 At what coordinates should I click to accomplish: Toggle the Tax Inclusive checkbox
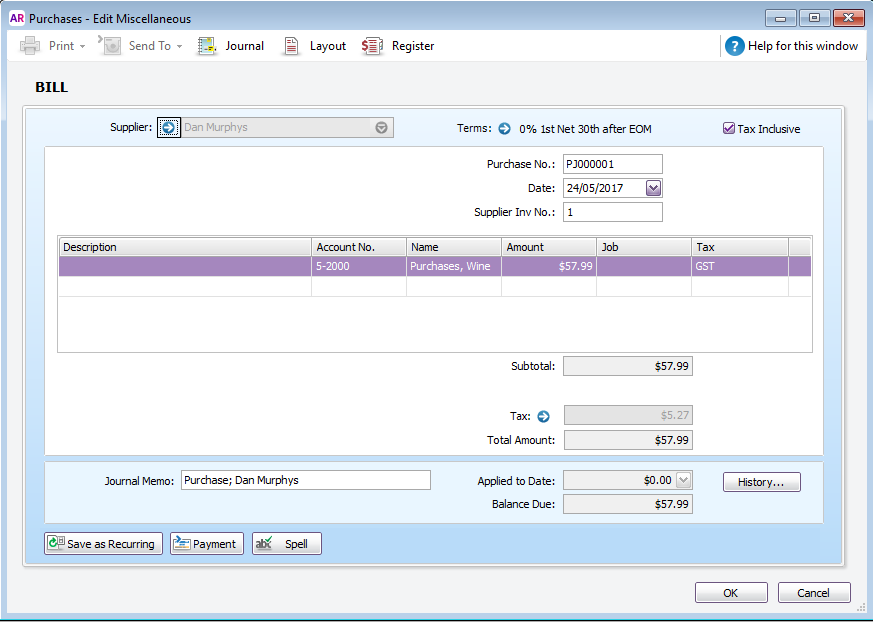coord(729,129)
